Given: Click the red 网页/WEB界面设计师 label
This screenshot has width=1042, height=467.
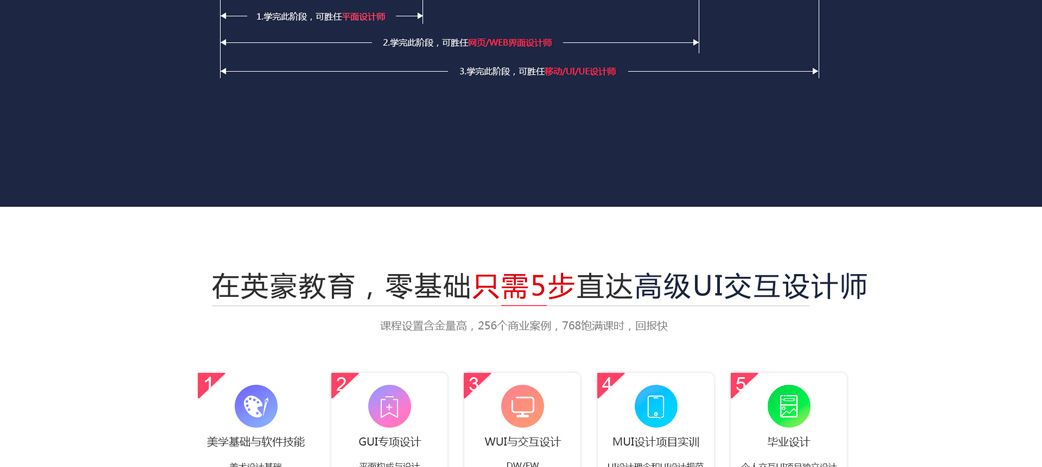Looking at the screenshot, I should pyautogui.click(x=510, y=43).
